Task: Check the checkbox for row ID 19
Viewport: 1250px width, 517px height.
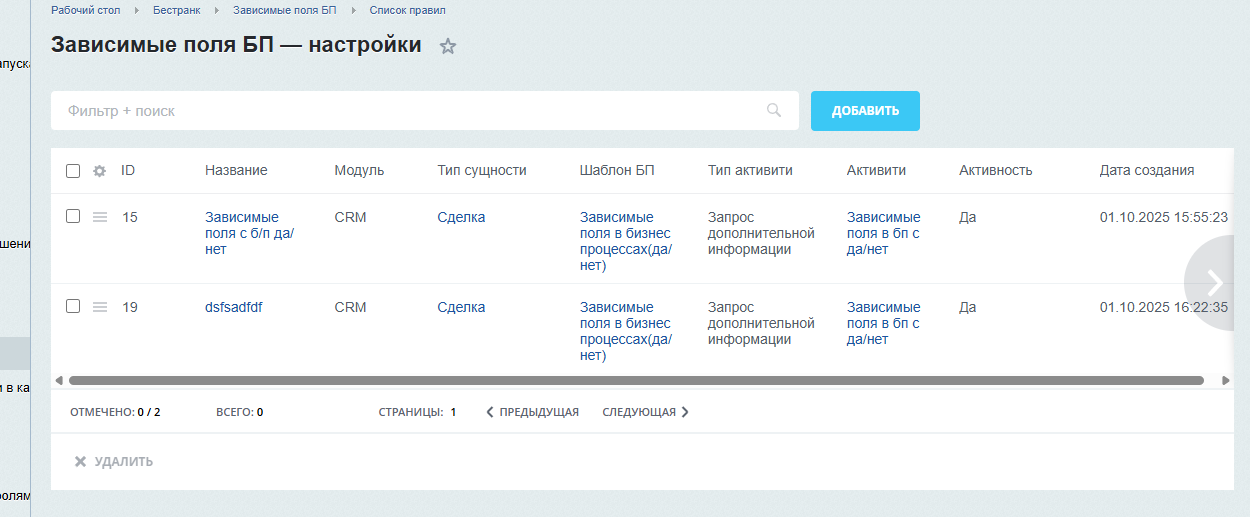Action: [73, 306]
